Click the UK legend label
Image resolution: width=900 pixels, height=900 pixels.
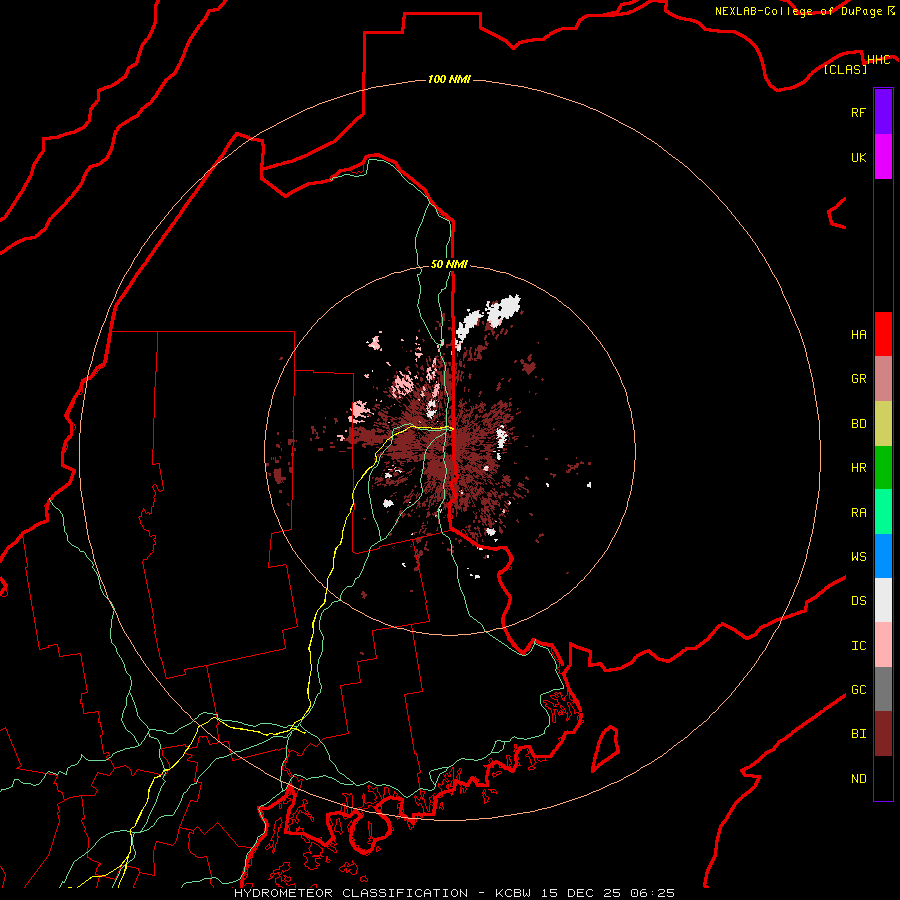click(858, 157)
